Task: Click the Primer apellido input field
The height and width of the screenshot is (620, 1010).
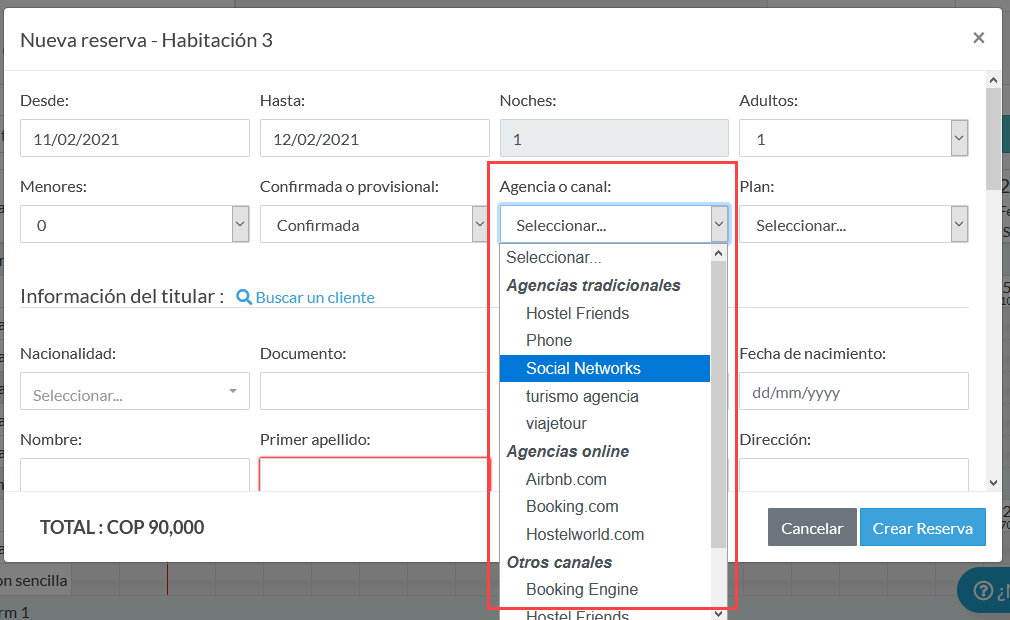Action: [x=374, y=474]
